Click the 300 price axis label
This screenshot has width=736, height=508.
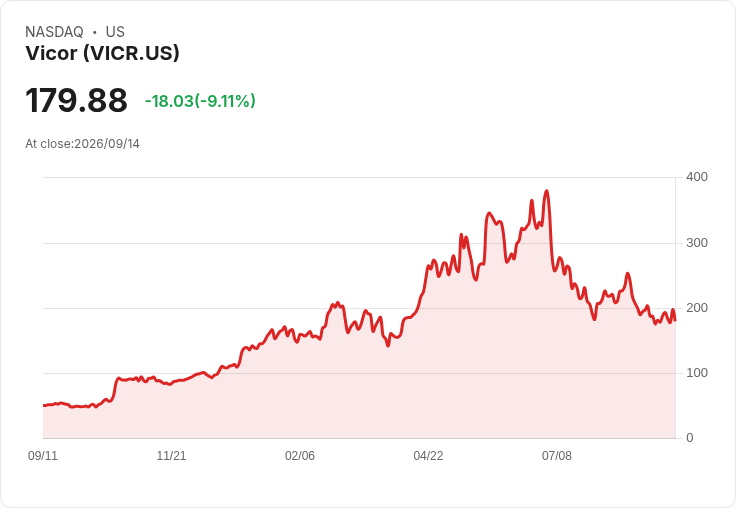point(697,243)
